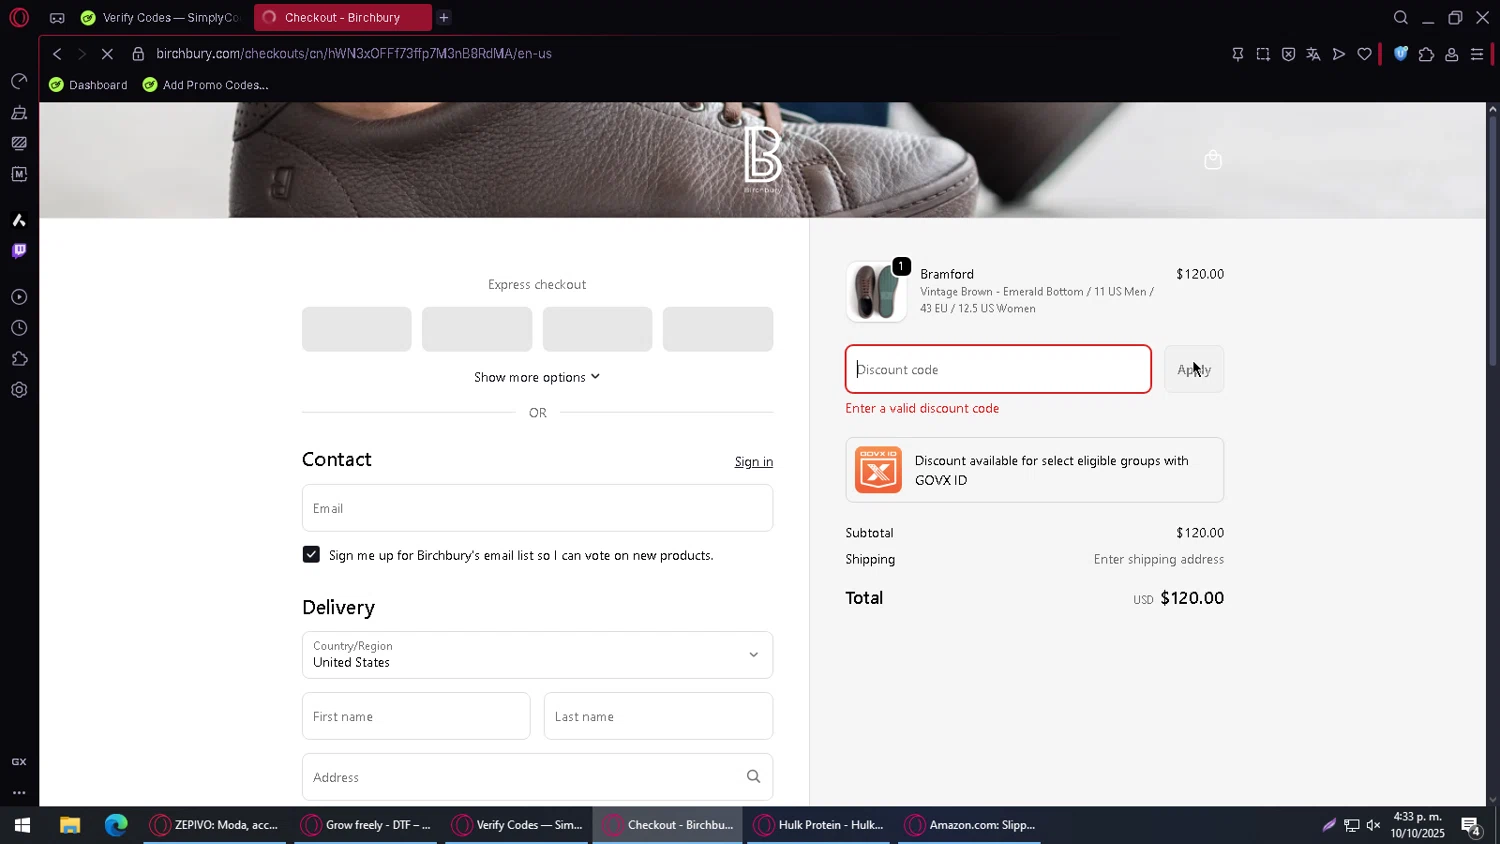The image size is (1500, 844).
Task: Open Easy Setup sliders icon
Action: [x=1477, y=54]
